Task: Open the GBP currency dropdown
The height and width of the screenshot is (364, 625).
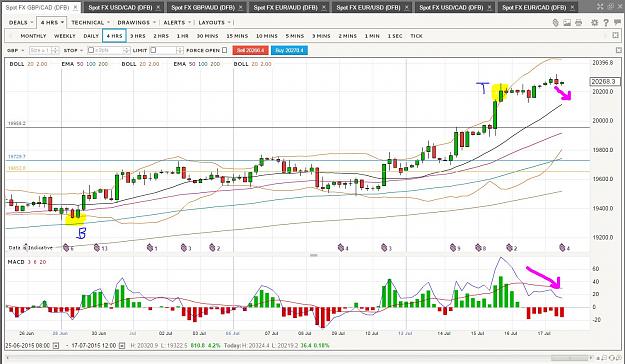Action: coord(16,51)
